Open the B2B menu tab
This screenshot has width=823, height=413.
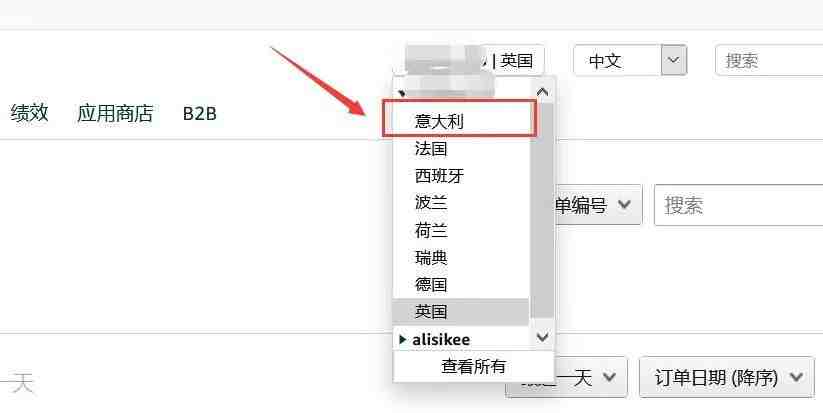point(199,114)
